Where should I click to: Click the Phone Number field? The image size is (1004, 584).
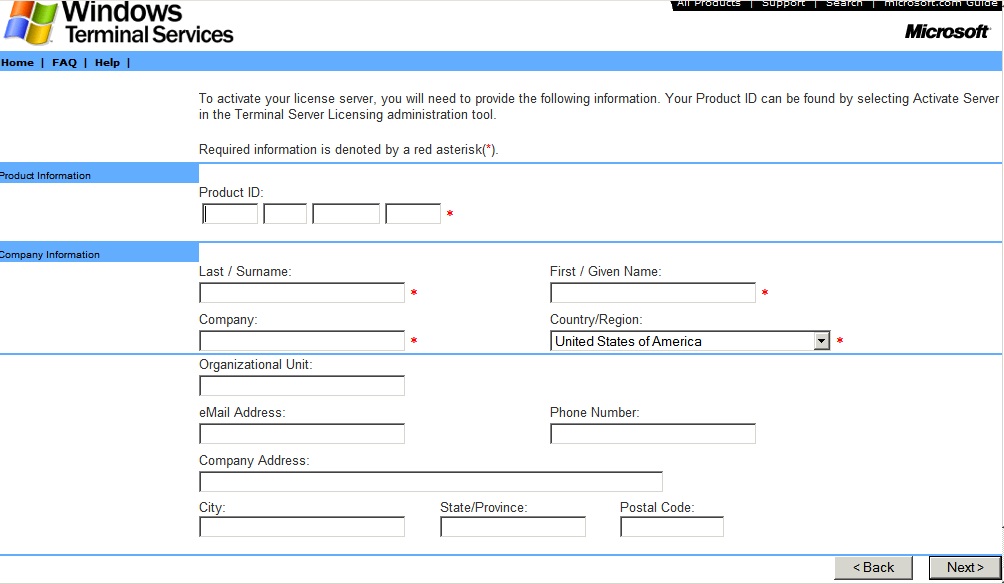(653, 434)
